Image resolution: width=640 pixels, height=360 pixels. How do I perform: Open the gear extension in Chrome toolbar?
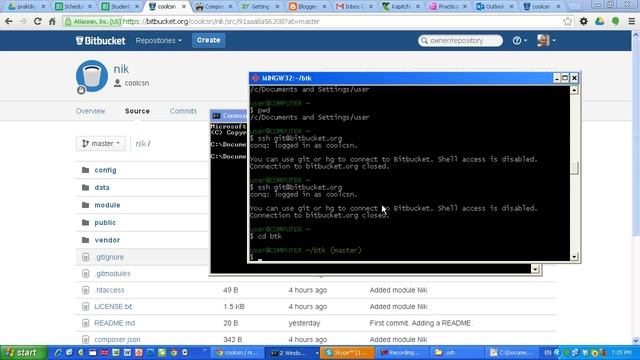click(584, 21)
